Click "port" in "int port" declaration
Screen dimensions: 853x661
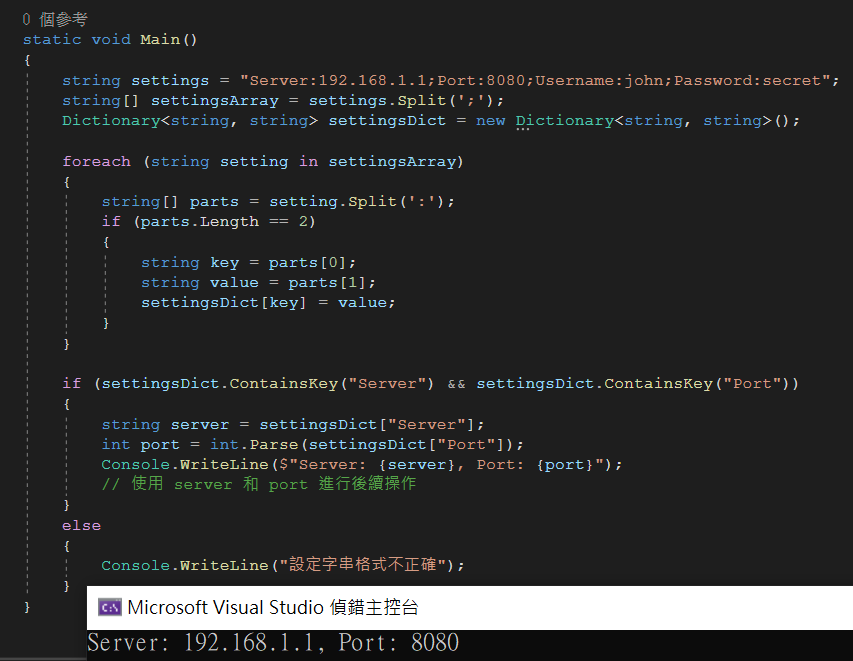click(160, 445)
